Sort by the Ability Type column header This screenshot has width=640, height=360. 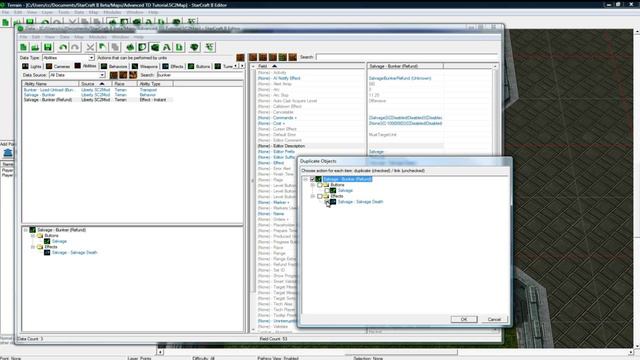(155, 84)
